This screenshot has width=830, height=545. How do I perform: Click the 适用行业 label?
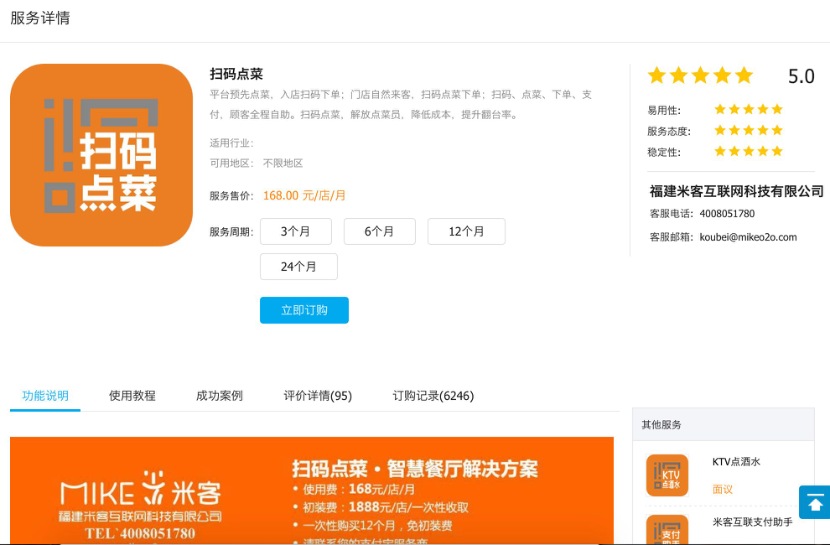click(x=232, y=143)
